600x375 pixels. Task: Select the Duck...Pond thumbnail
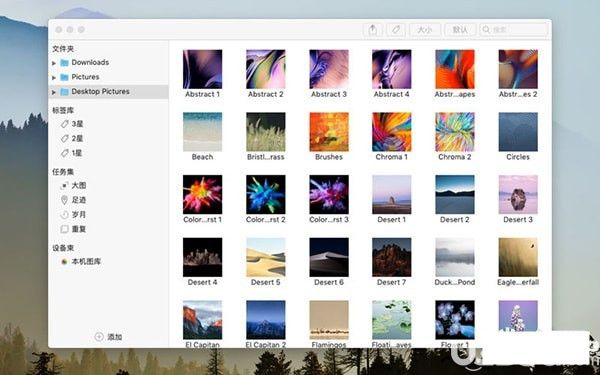pos(455,258)
